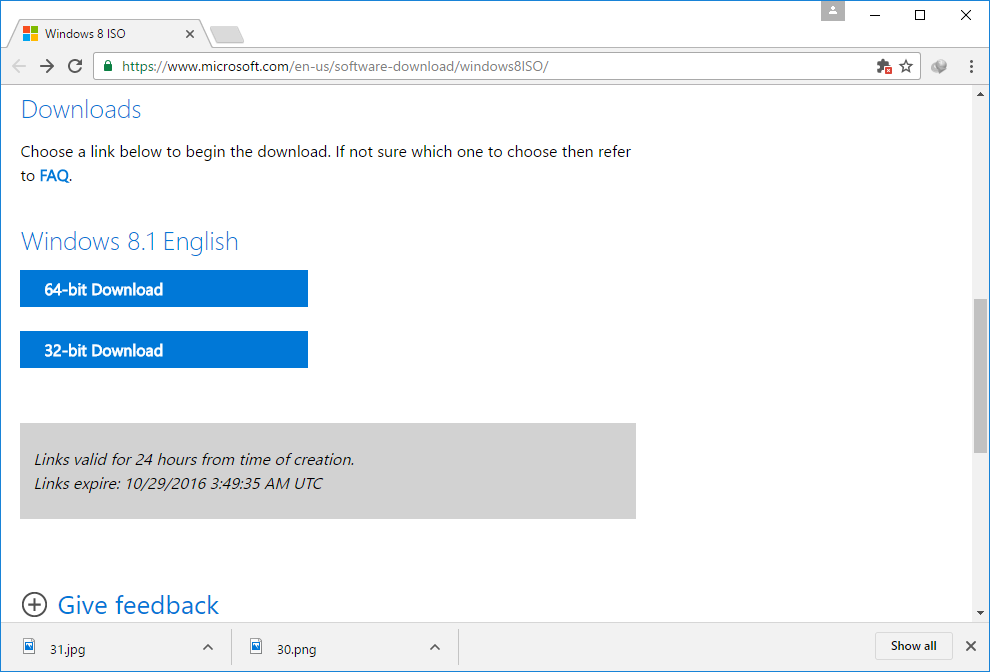The image size is (990, 672).
Task: Click the links expire date text
Action: 178,484
